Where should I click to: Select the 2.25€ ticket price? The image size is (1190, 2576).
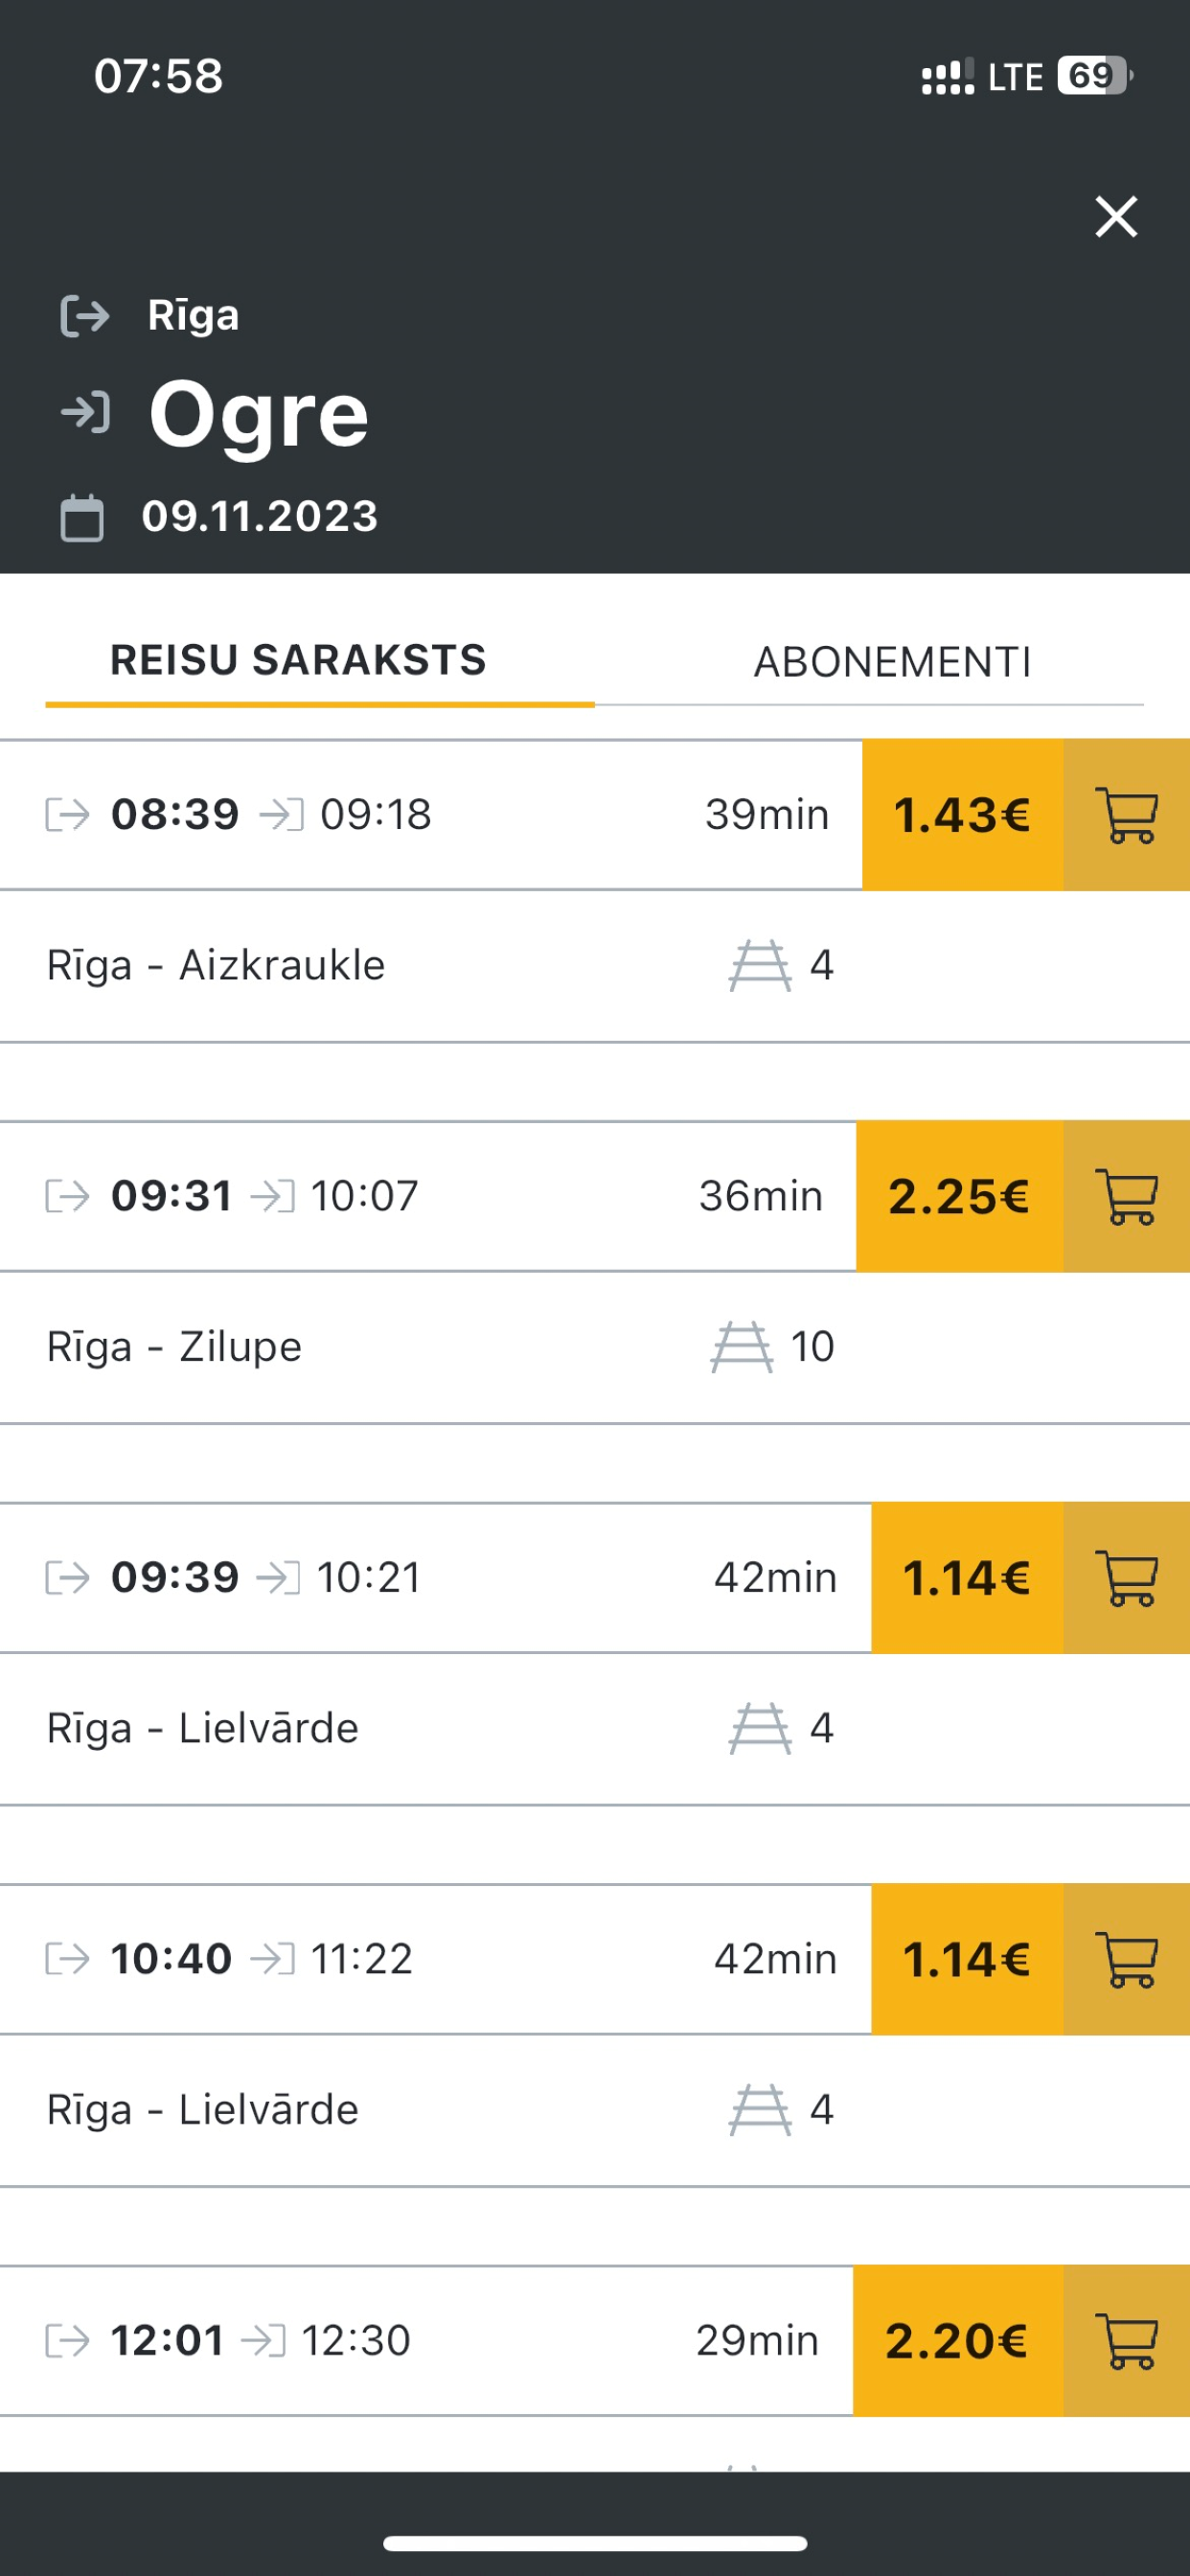click(959, 1196)
